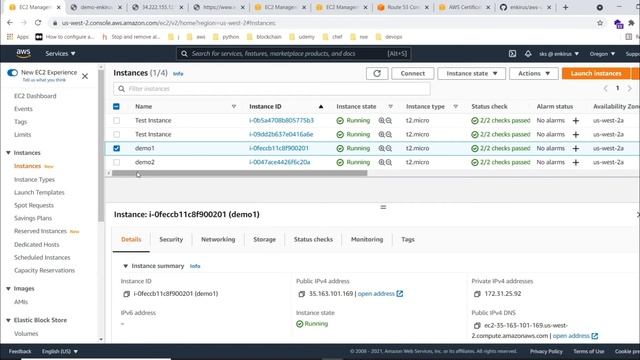
Task: Collapse the Elastic Block Store section
Action: coord(8,320)
